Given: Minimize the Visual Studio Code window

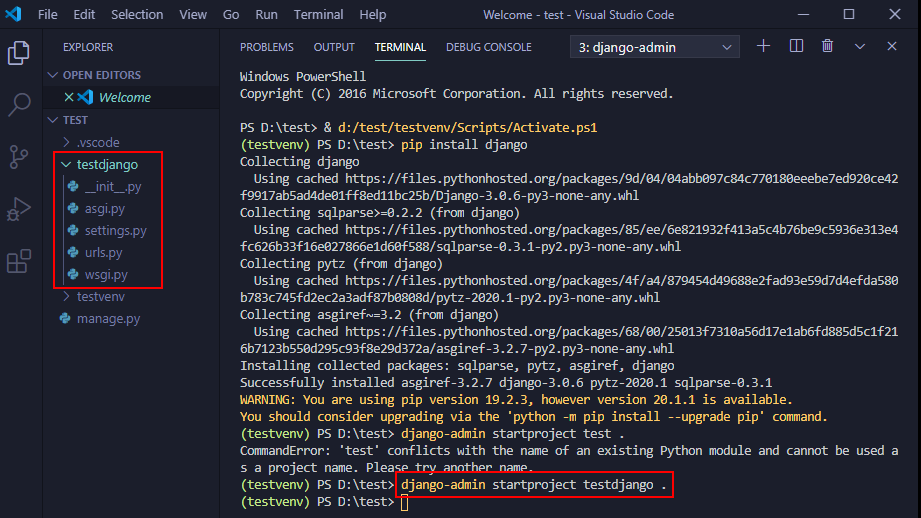Looking at the screenshot, I should click(803, 14).
